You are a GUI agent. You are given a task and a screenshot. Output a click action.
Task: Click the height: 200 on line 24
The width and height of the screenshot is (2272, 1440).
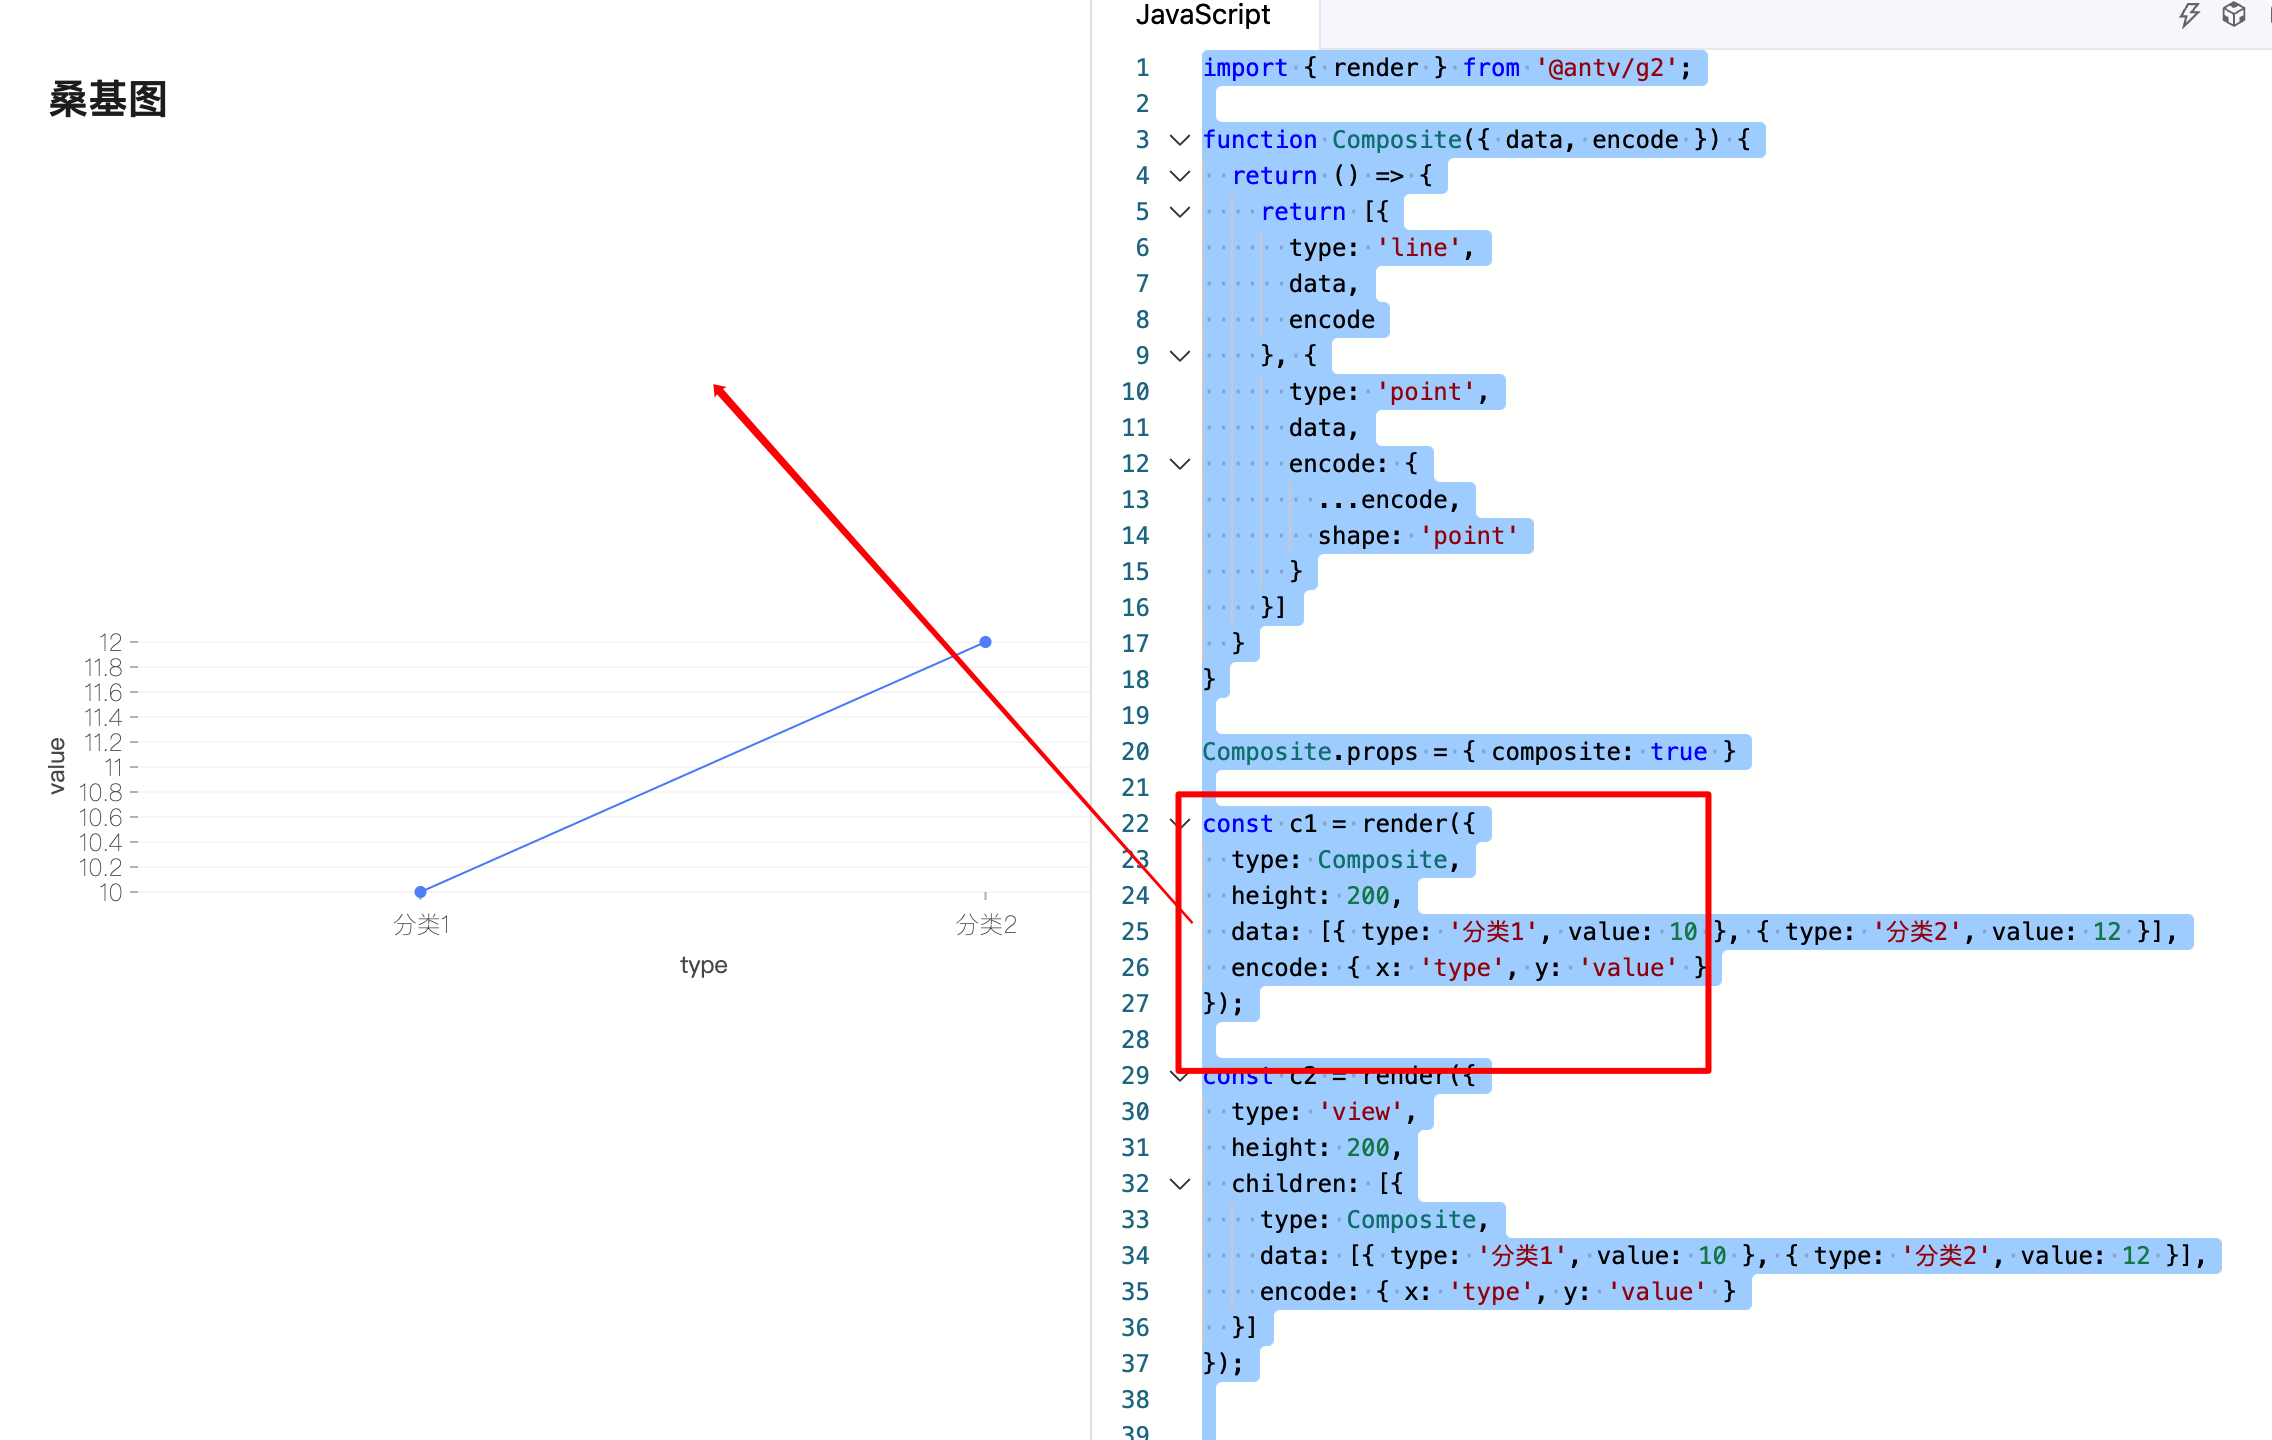[1317, 896]
